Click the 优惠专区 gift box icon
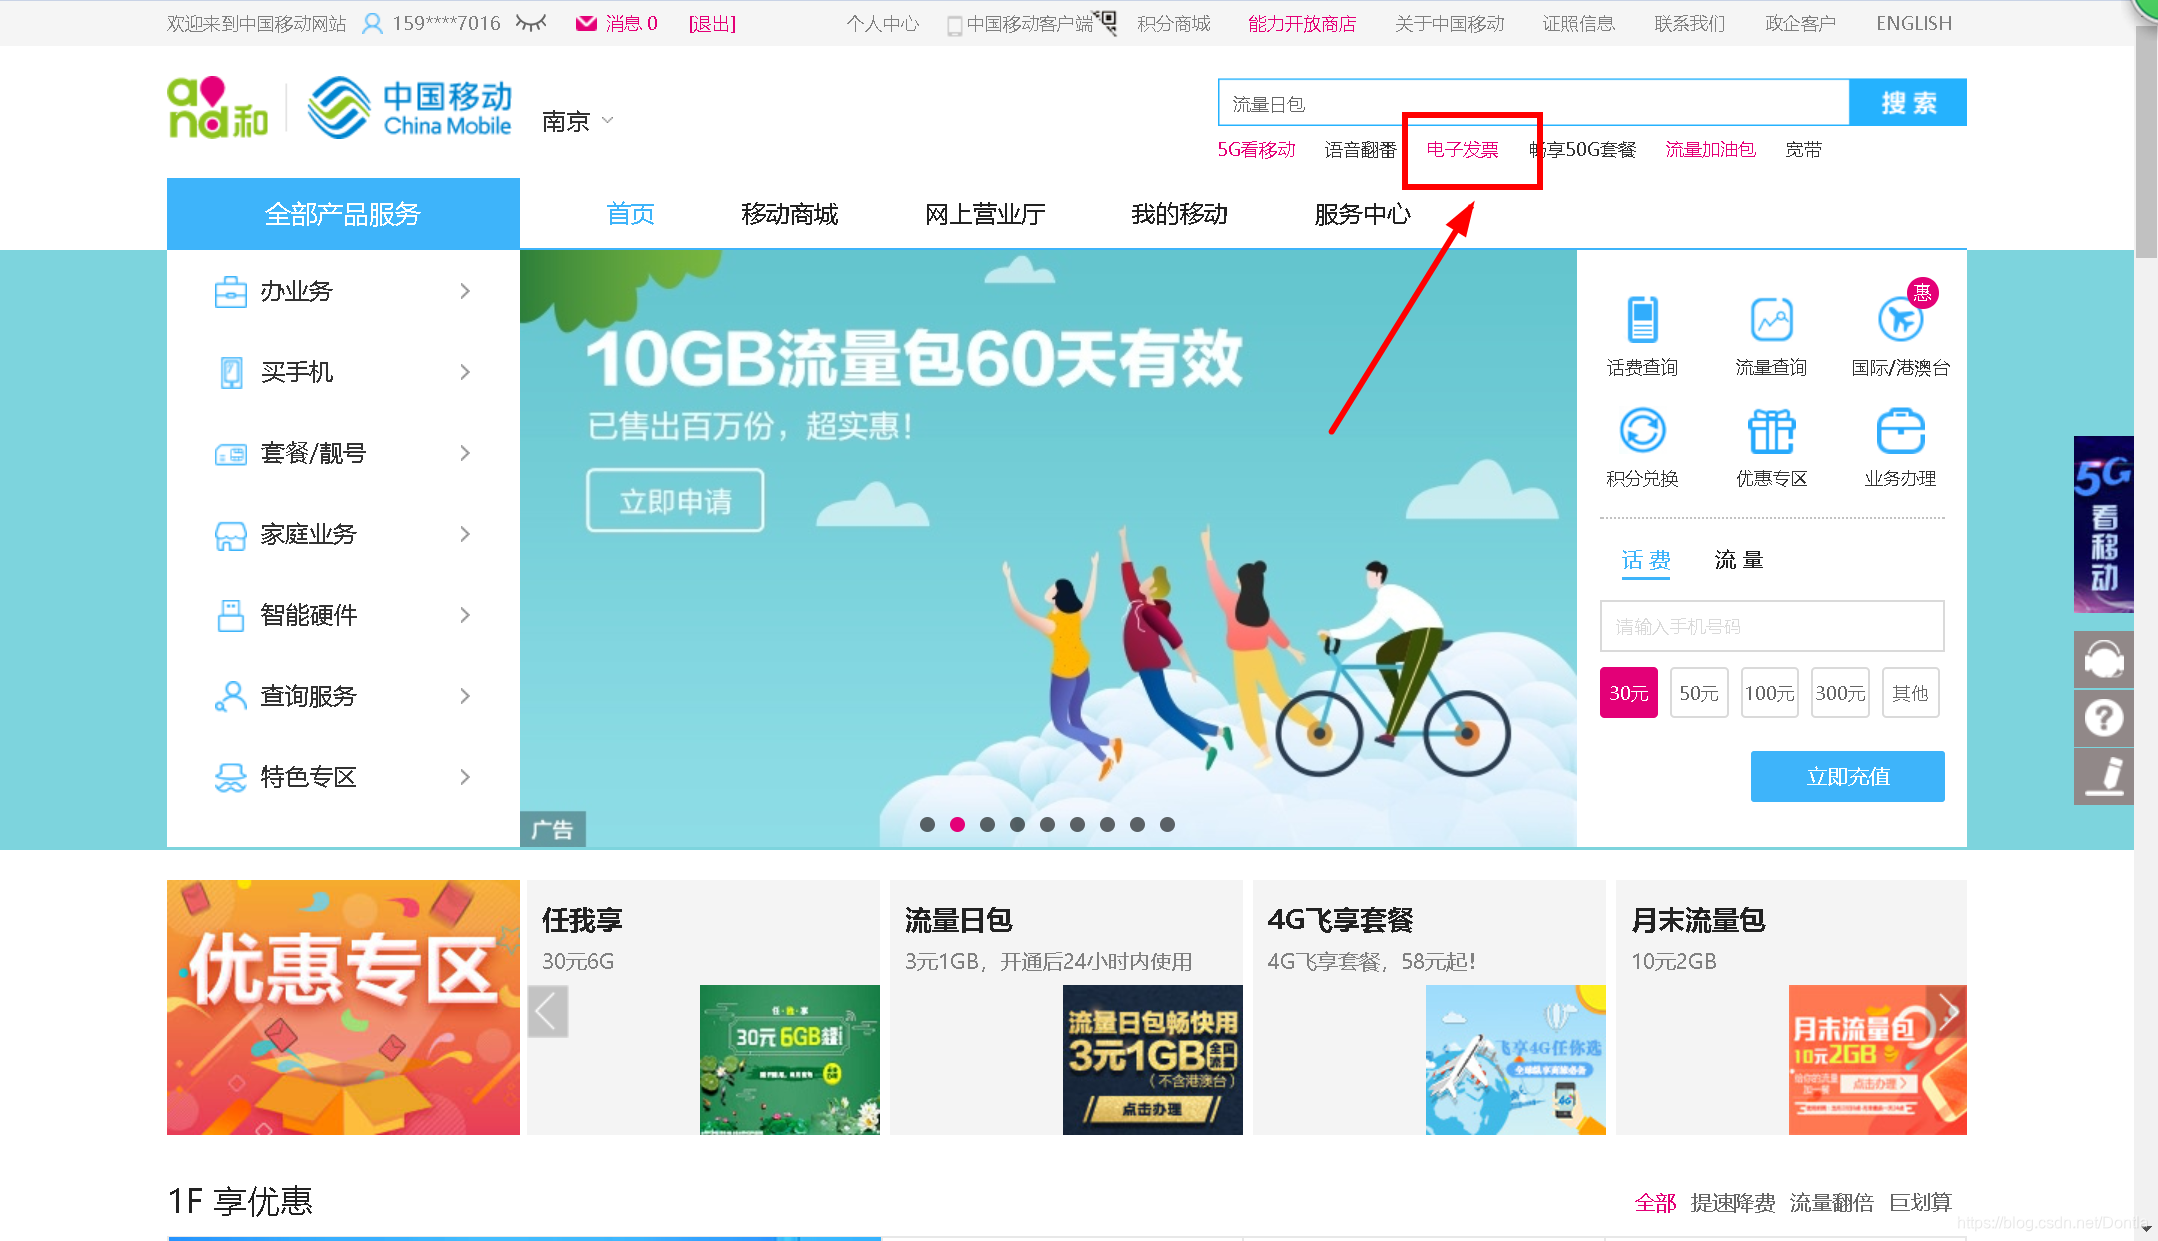 coord(1771,431)
